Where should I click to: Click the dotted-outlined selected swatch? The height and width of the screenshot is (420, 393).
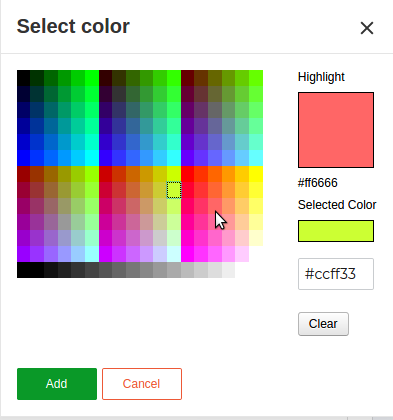(x=174, y=190)
